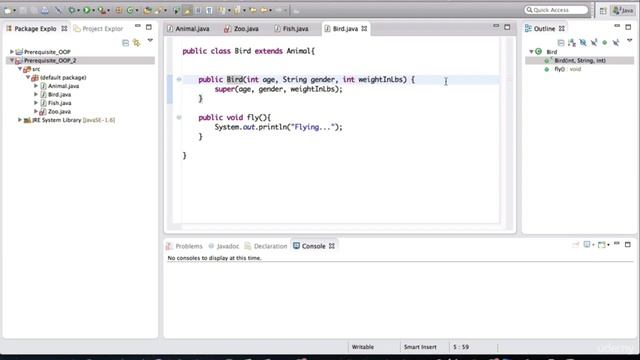Image resolution: width=640 pixels, height=360 pixels.
Task: Click the Open Perspective icon
Action: coord(603,11)
